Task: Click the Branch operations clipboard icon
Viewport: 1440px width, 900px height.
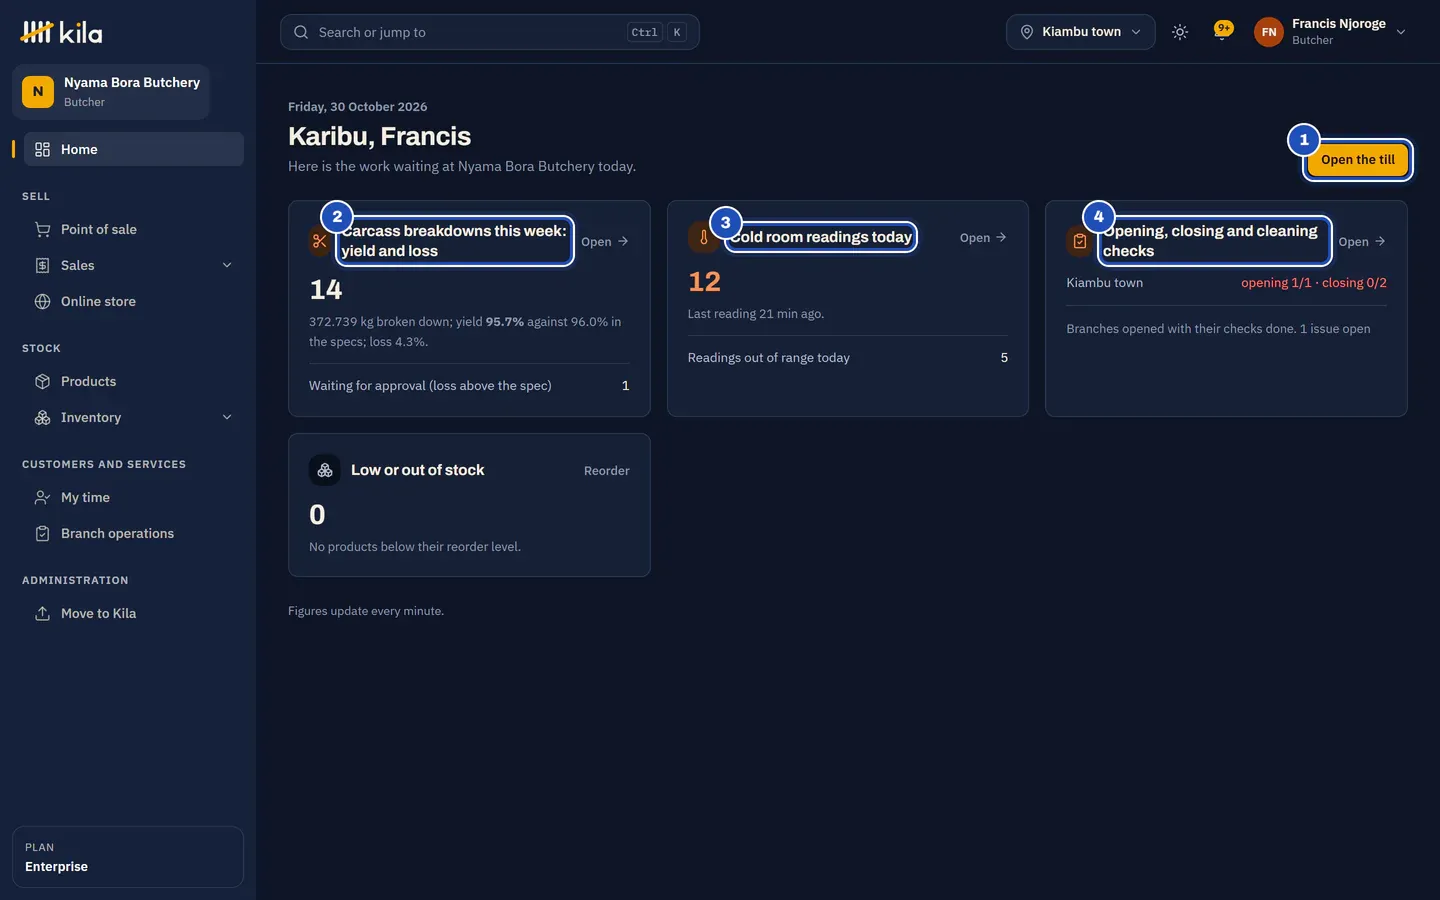Action: 42,533
